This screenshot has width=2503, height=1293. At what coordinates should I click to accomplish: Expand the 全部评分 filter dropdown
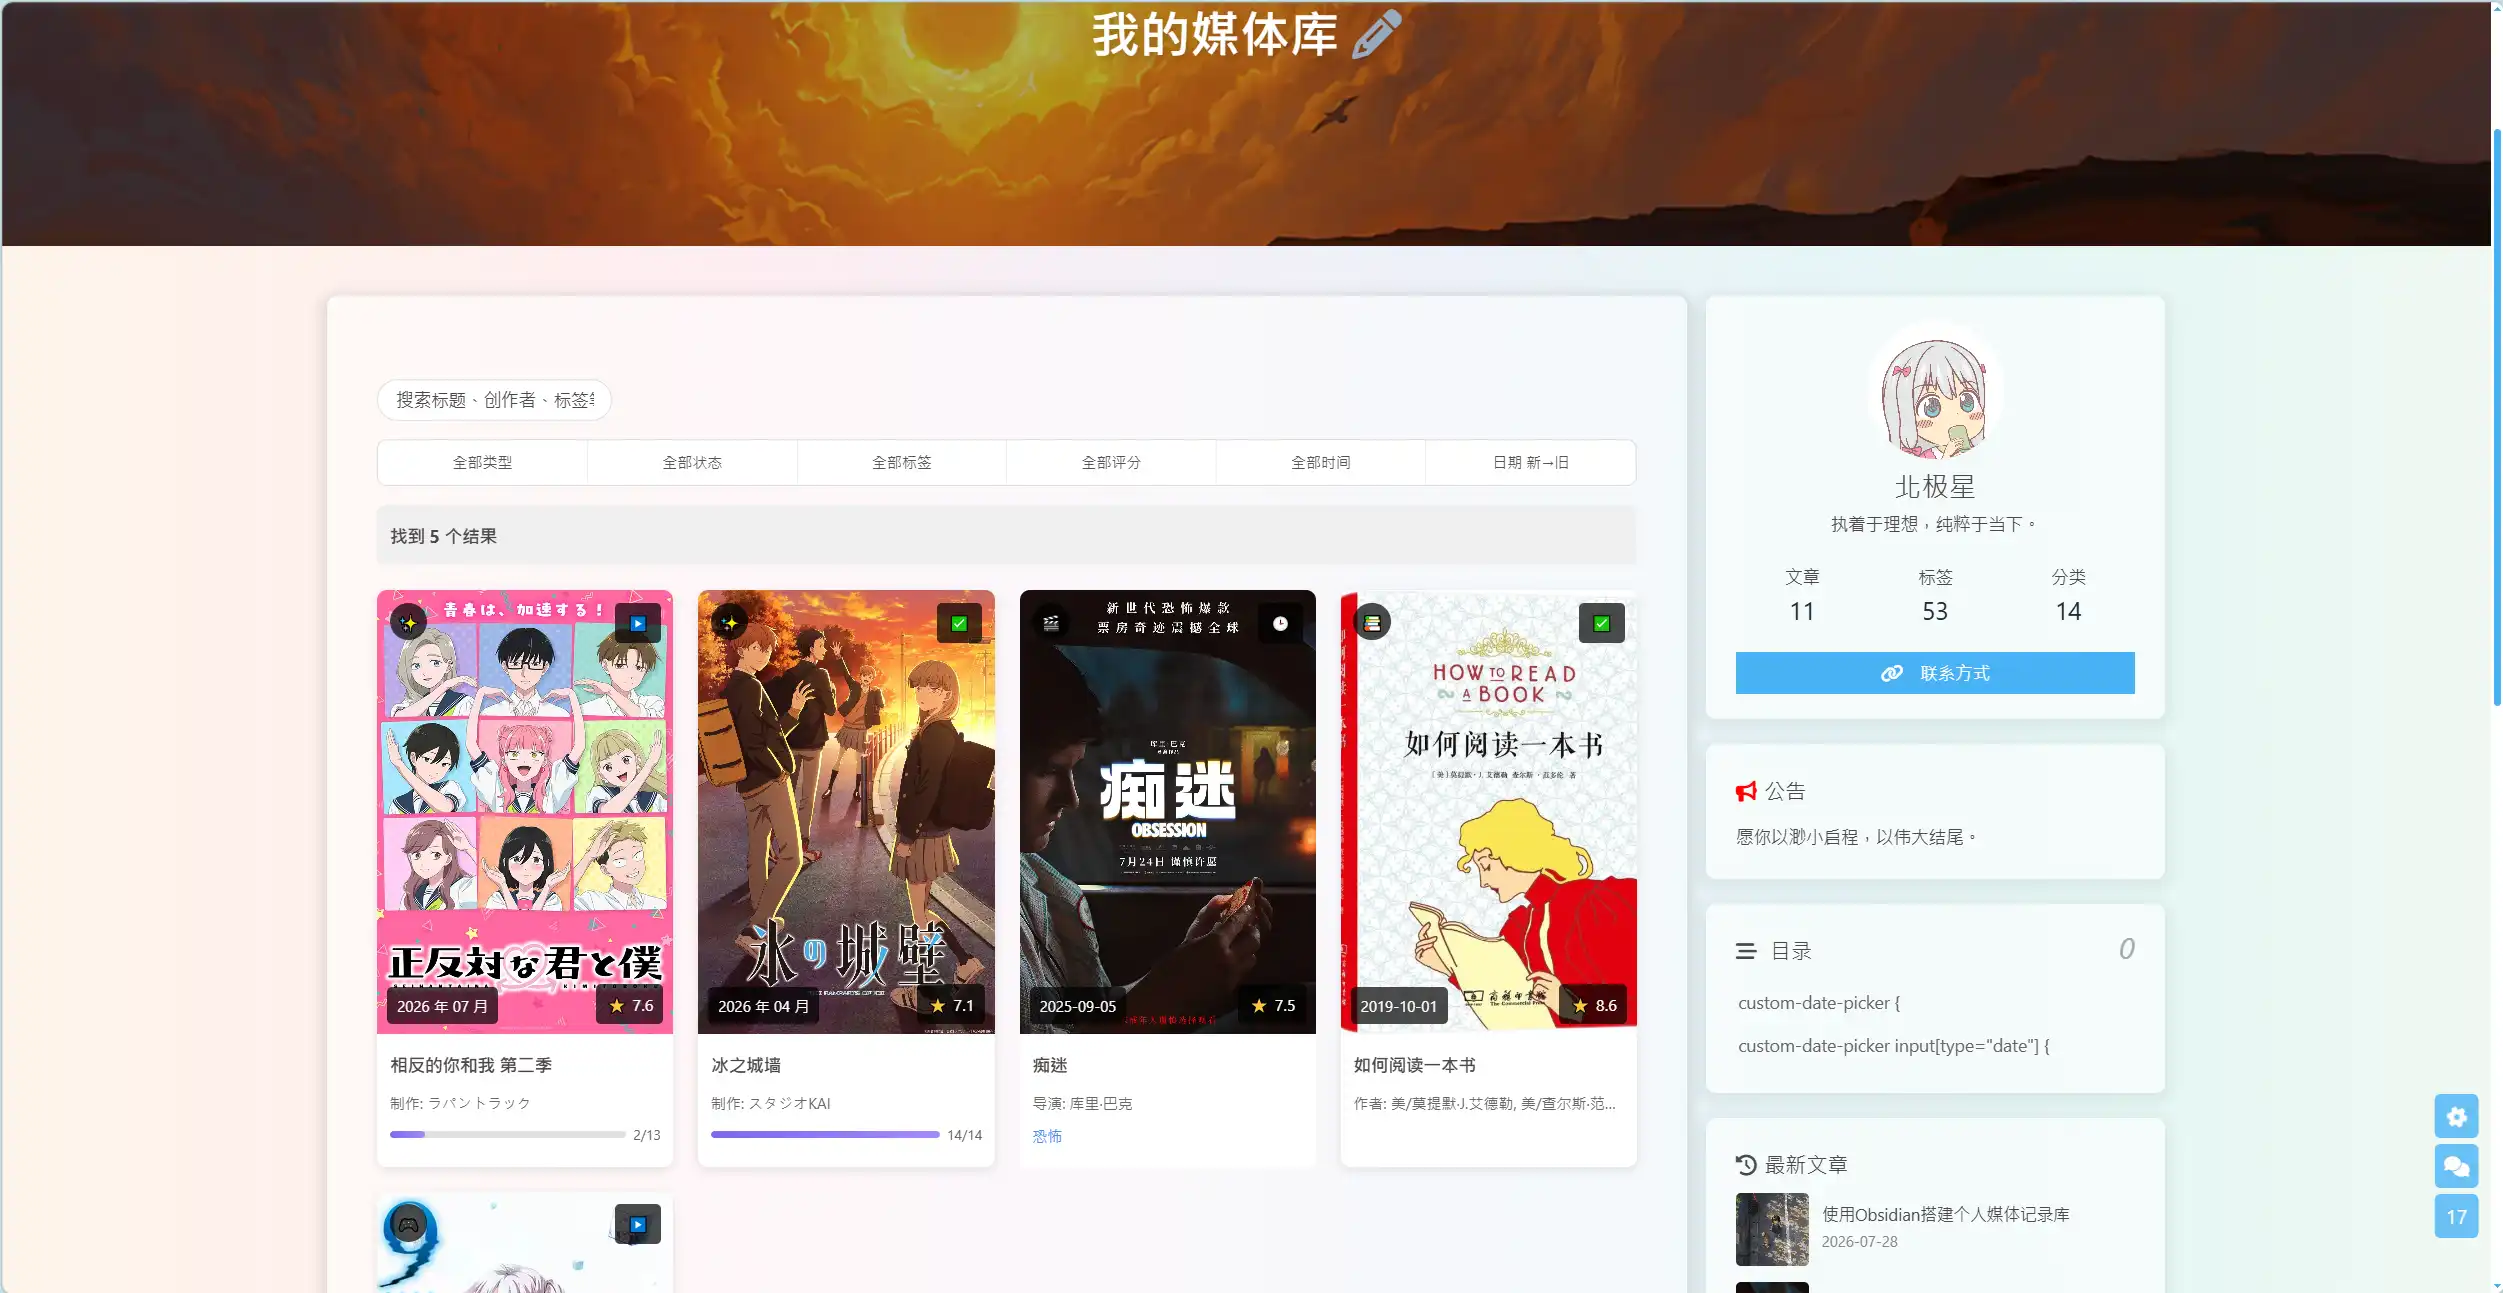1111,462
